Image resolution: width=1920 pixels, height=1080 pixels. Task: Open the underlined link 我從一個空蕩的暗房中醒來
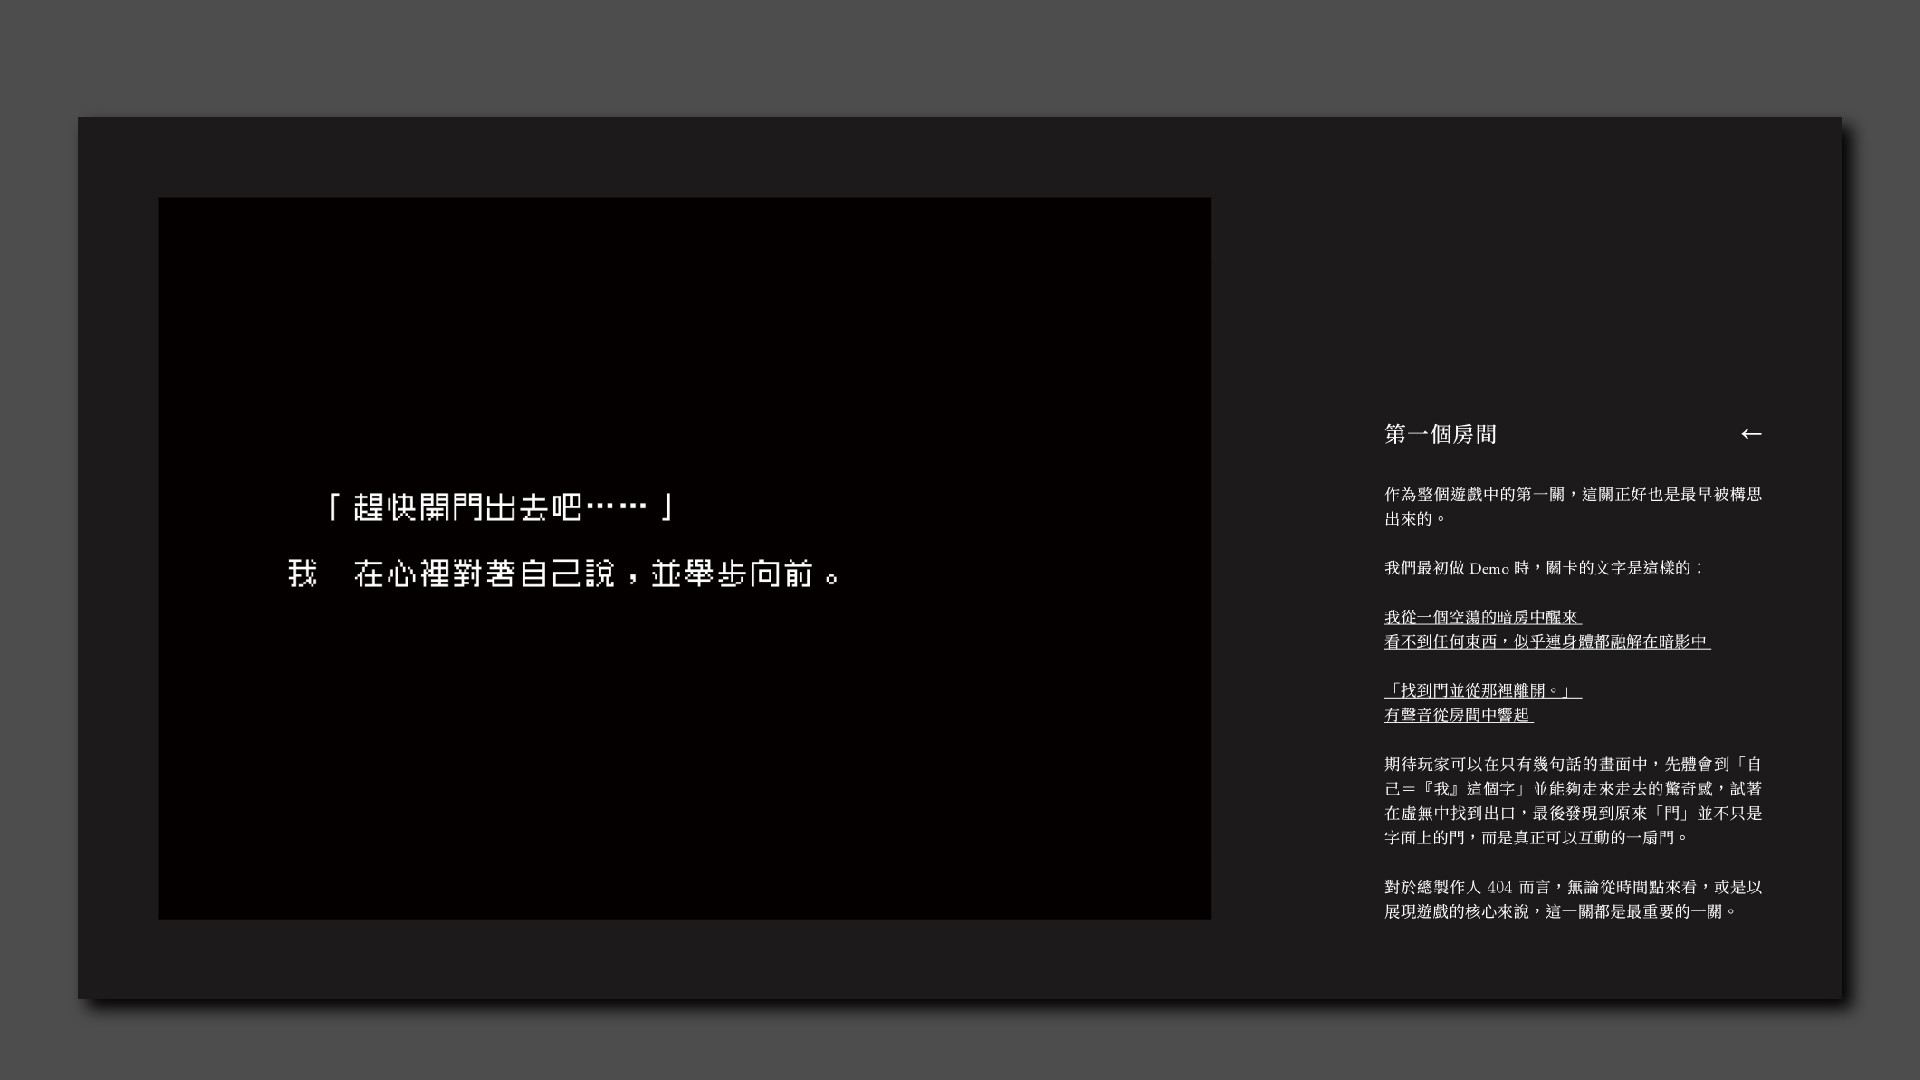(1482, 618)
